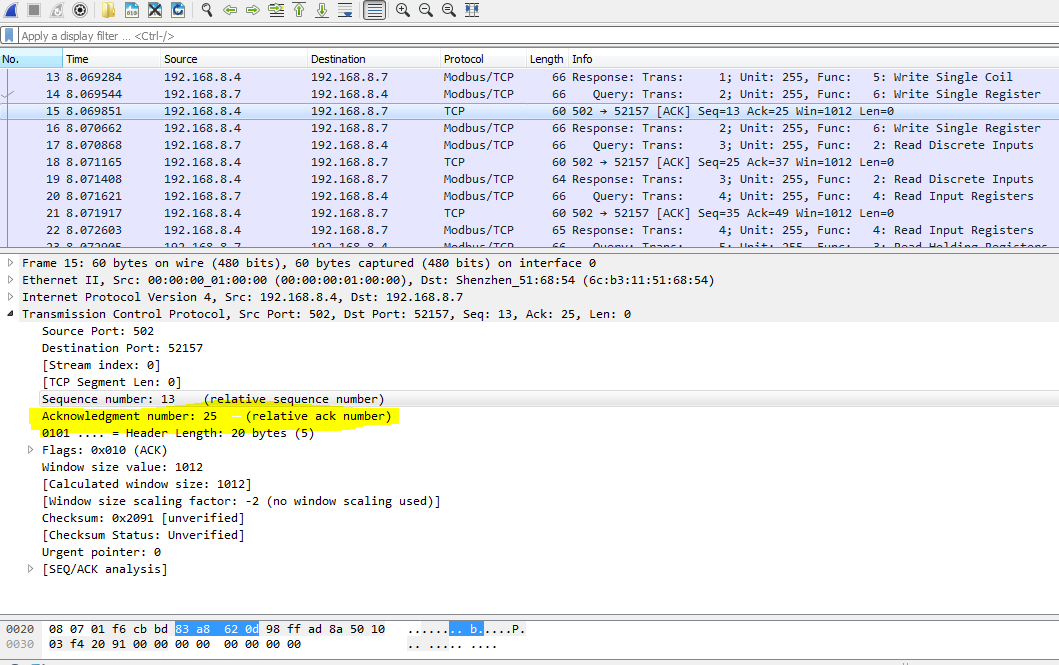Jump to the last packet icon
Viewport: 1059px width, 665px height.
pos(322,9)
